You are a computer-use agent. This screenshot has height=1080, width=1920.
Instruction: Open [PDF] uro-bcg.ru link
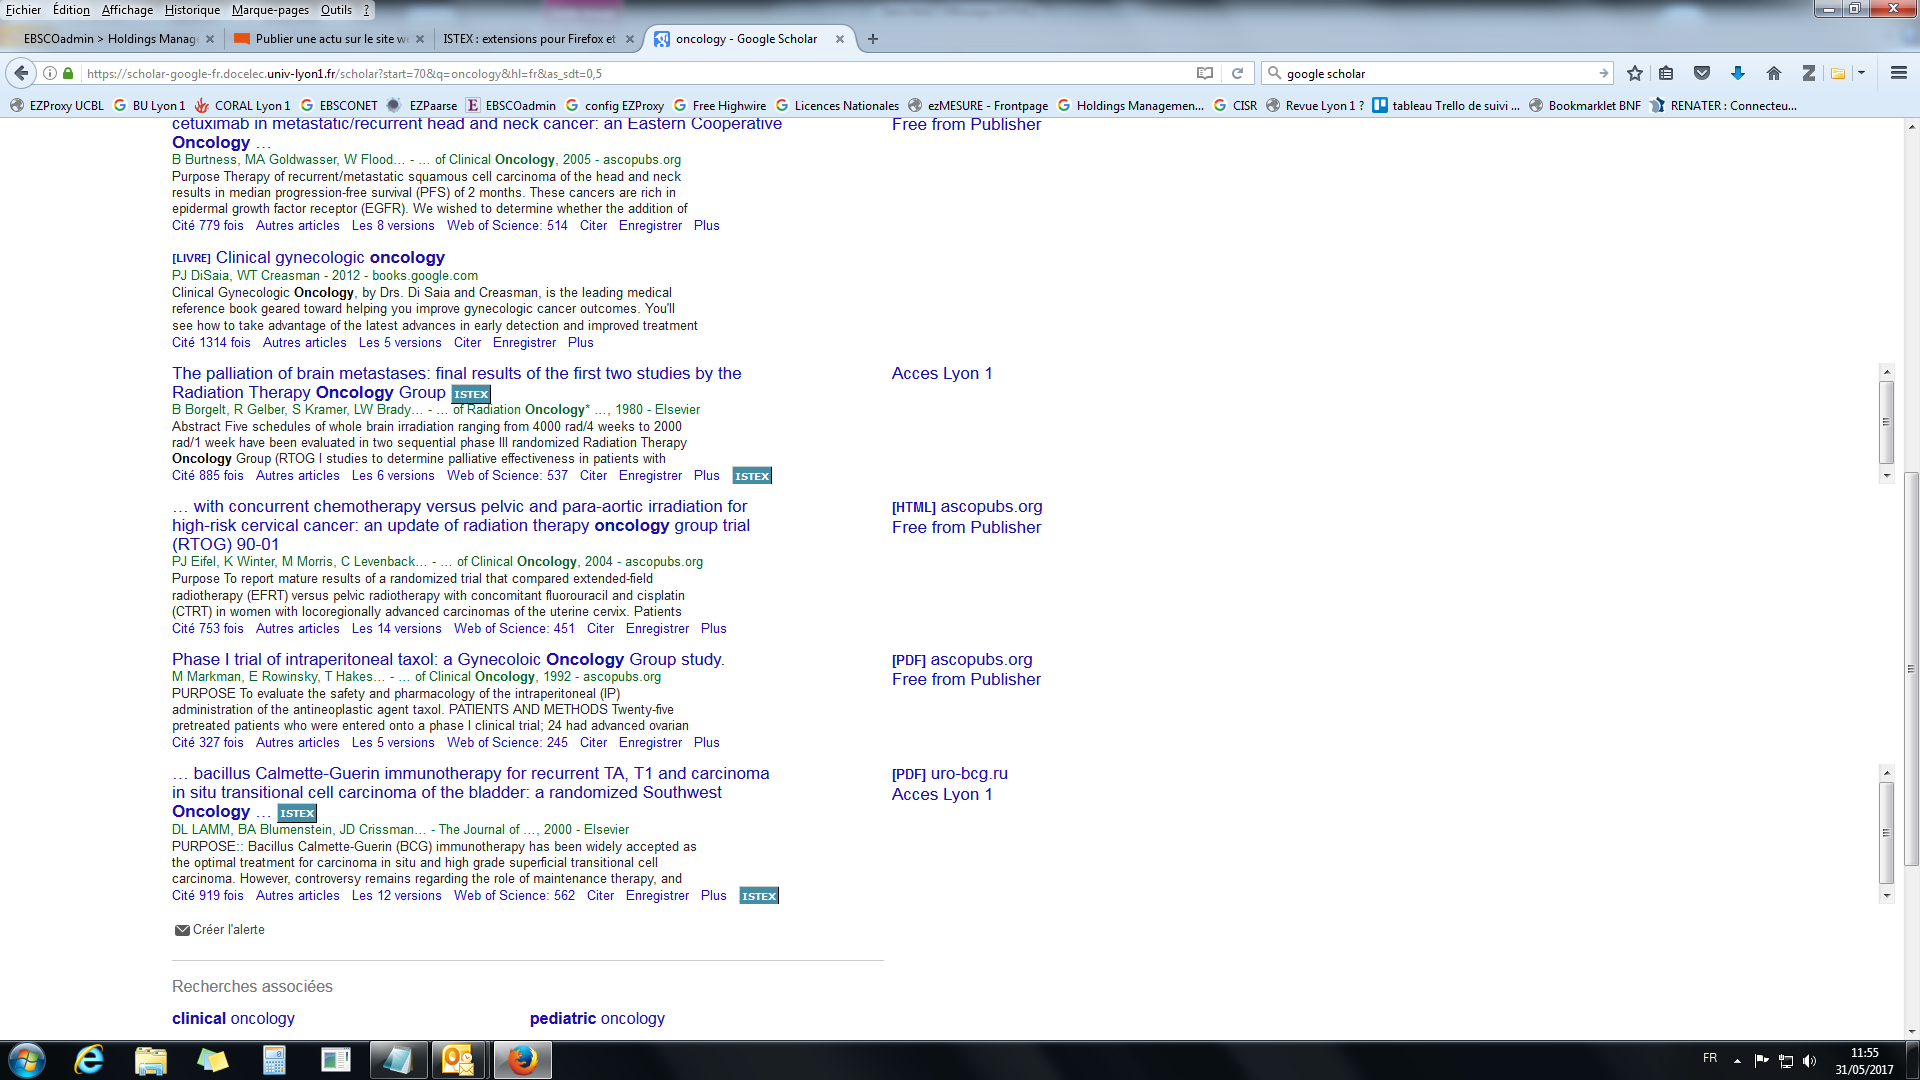949,774
